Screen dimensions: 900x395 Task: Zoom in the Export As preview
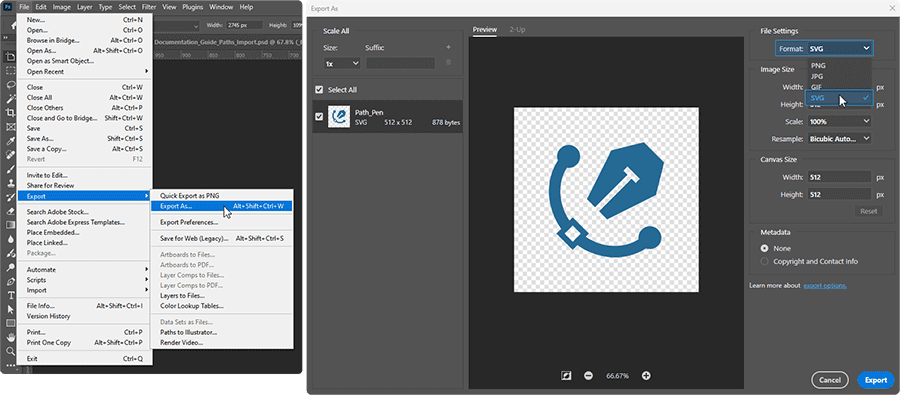click(x=646, y=375)
